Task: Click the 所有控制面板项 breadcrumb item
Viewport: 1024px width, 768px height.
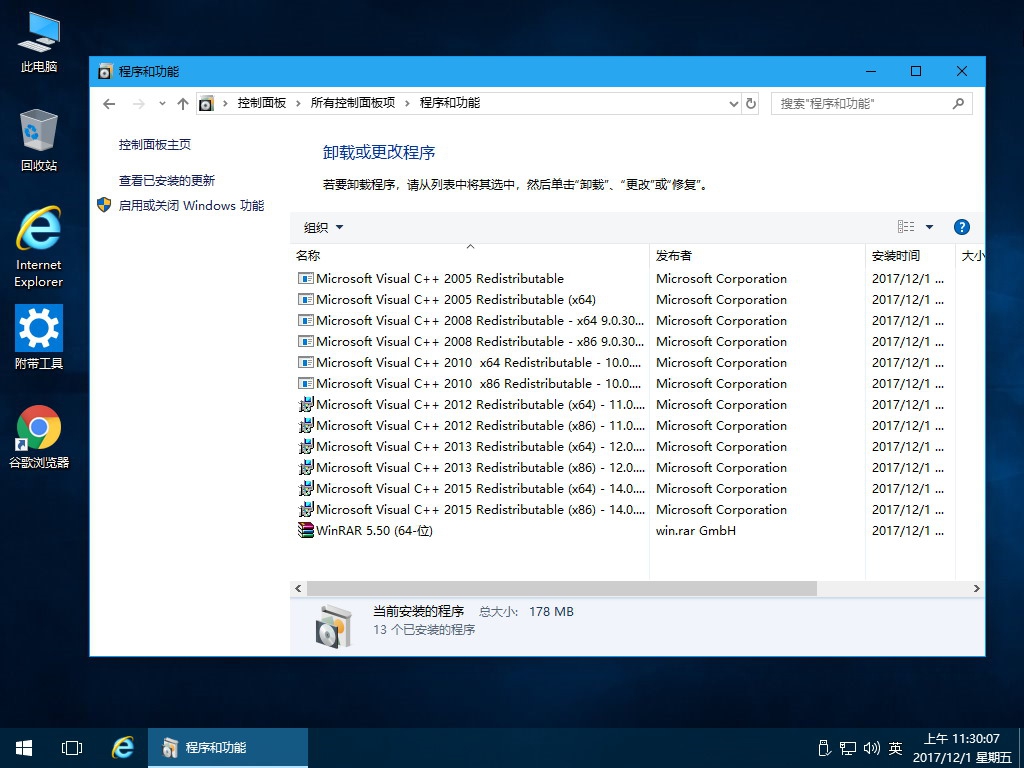Action: [x=353, y=103]
